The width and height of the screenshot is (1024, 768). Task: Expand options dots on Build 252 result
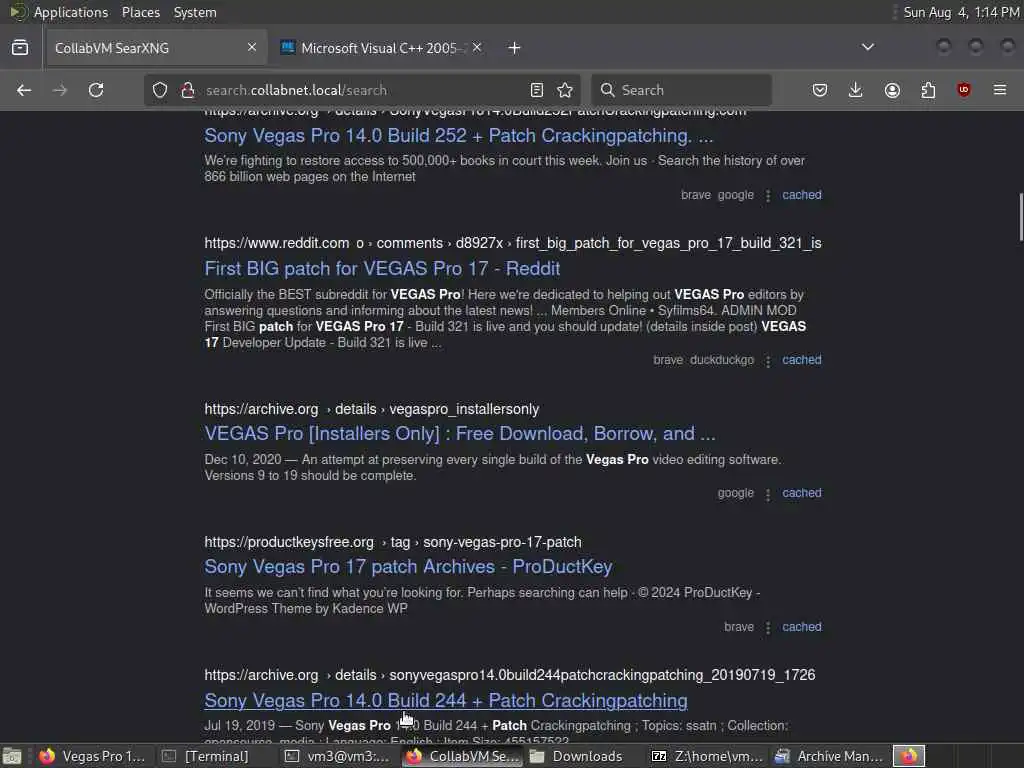768,195
